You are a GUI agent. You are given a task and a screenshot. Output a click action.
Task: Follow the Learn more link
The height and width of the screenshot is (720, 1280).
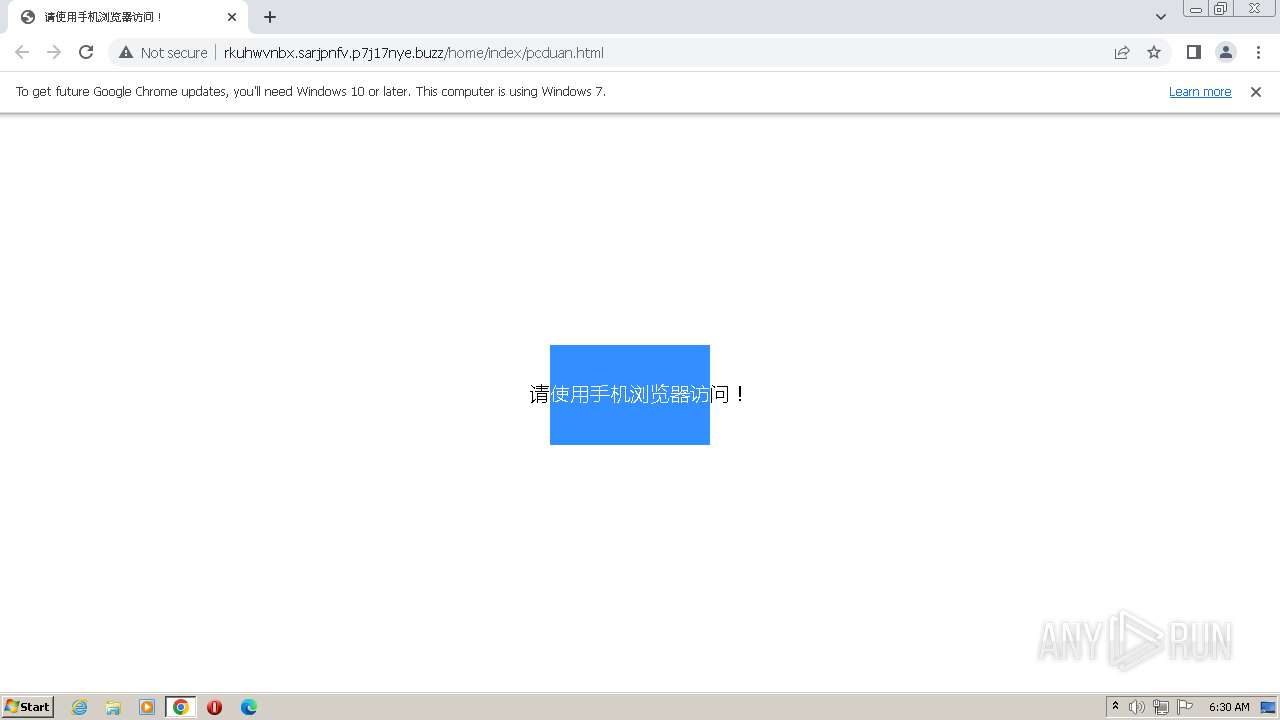click(1200, 91)
